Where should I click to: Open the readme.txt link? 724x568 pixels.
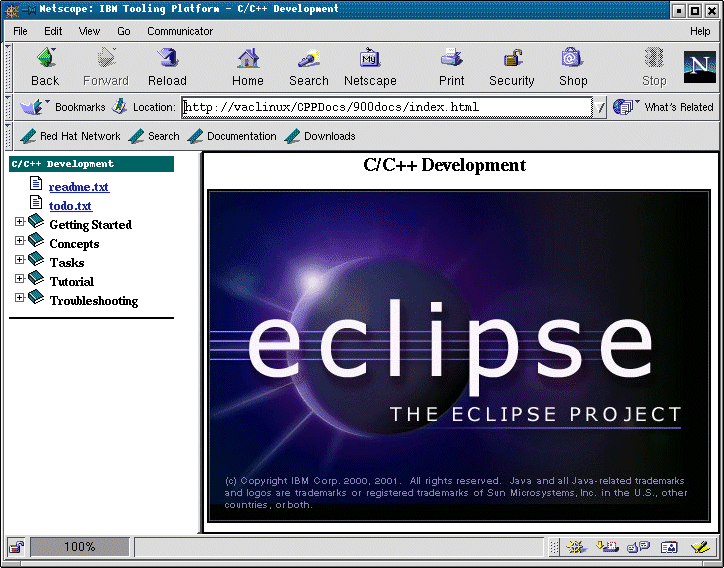(x=78, y=187)
